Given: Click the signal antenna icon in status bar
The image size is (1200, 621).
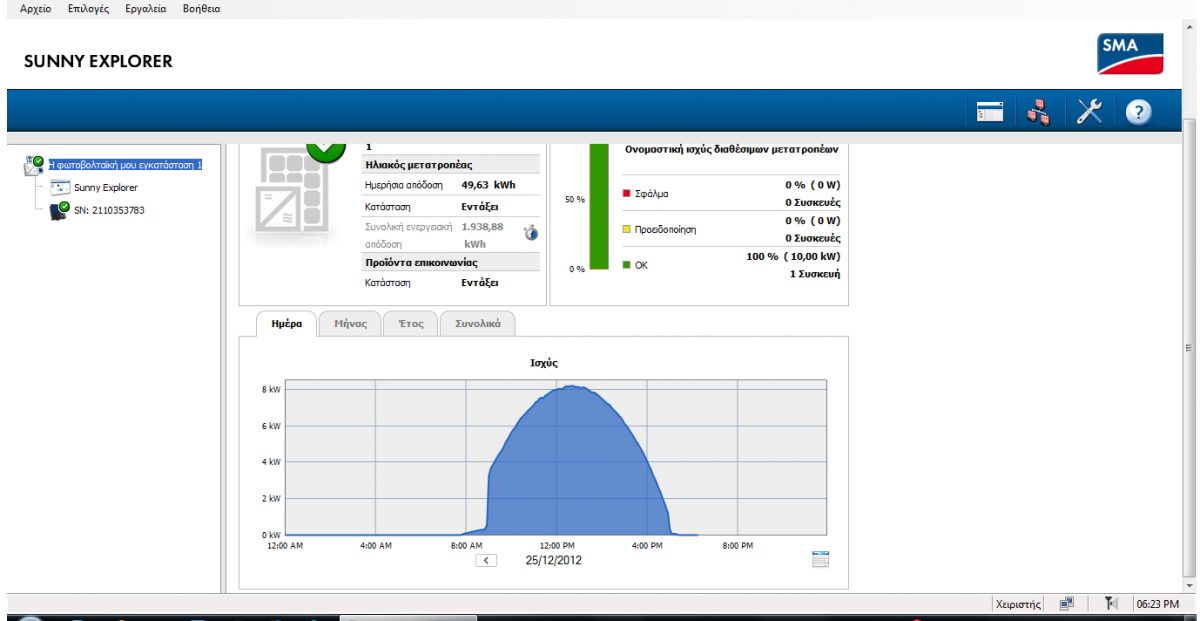Looking at the screenshot, I should pyautogui.click(x=1110, y=603).
